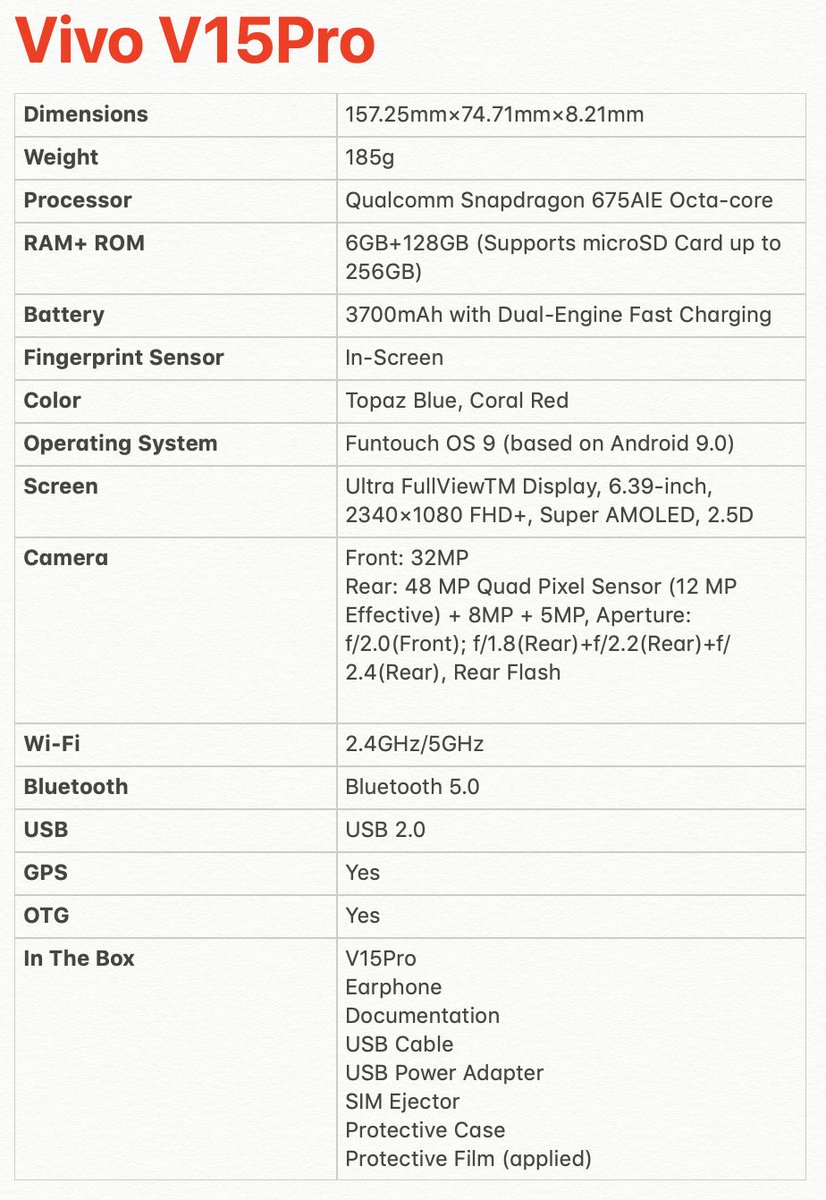Select the In The Box label
Image resolution: width=826 pixels, height=1200 pixels.
(79, 958)
